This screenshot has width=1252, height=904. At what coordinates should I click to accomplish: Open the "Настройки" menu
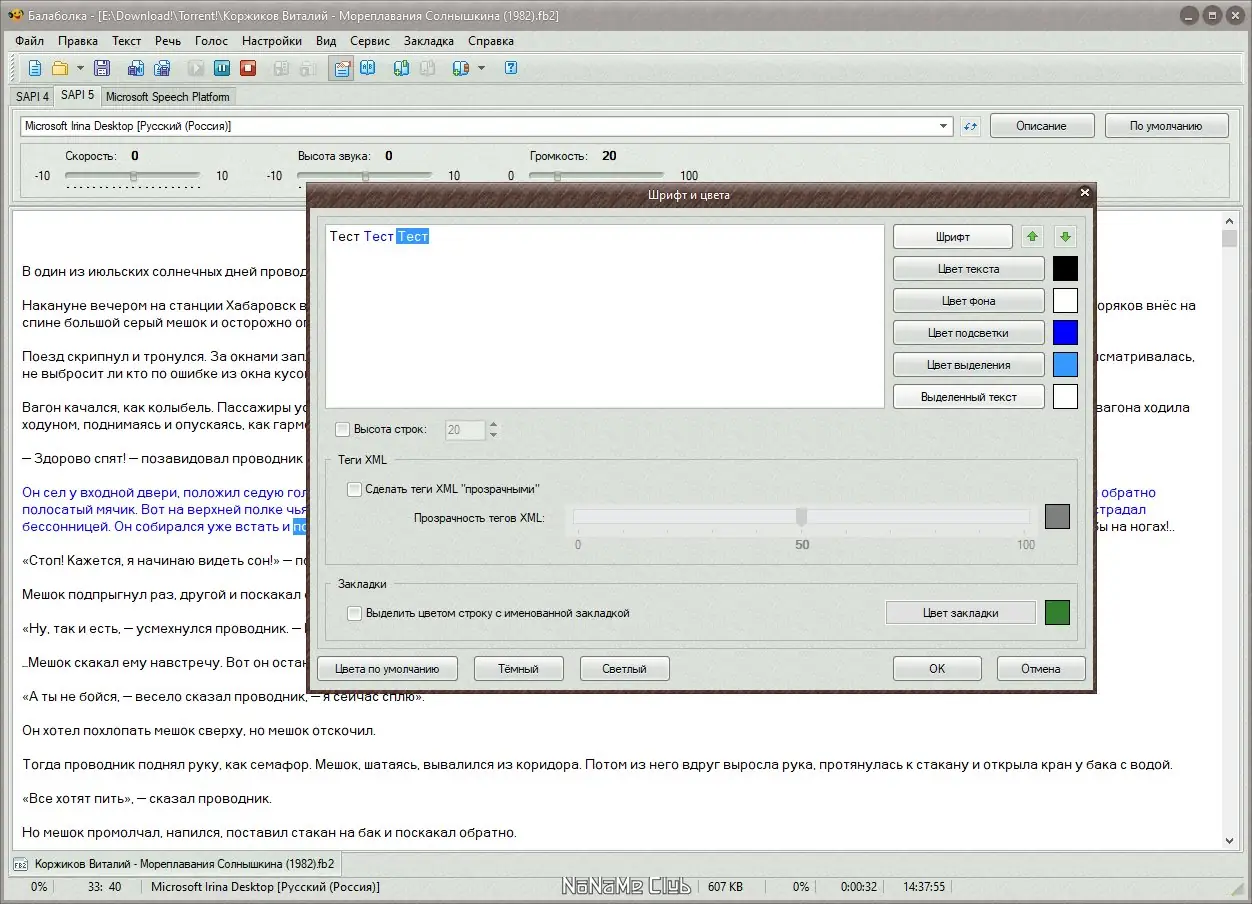click(271, 41)
